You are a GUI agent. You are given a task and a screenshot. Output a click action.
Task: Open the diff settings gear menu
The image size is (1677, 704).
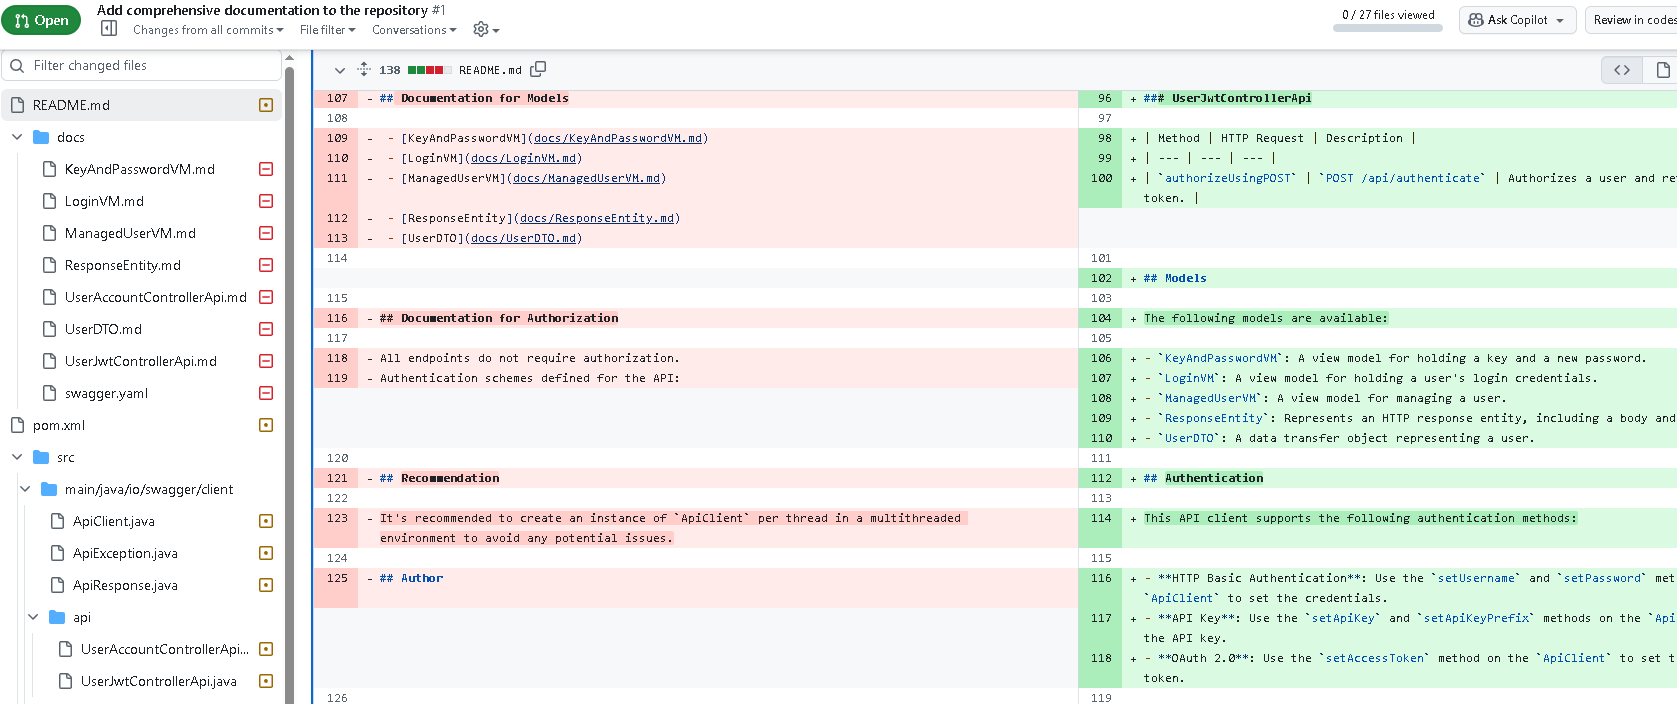pos(485,30)
